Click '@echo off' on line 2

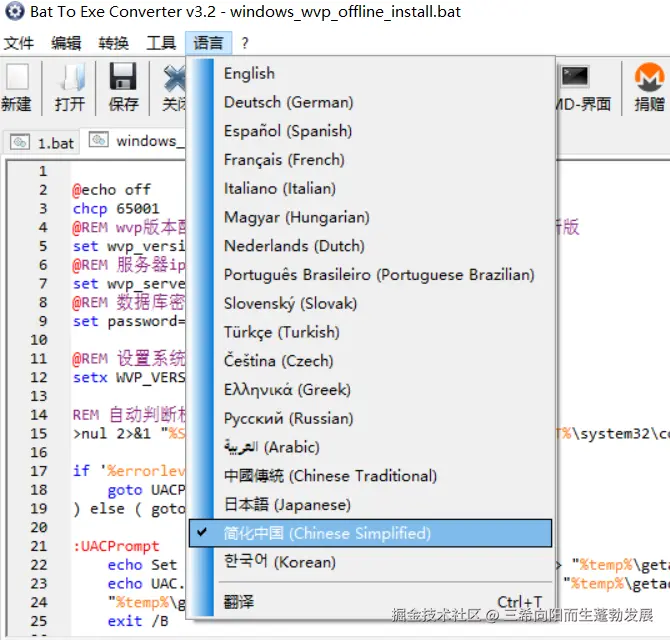click(112, 190)
